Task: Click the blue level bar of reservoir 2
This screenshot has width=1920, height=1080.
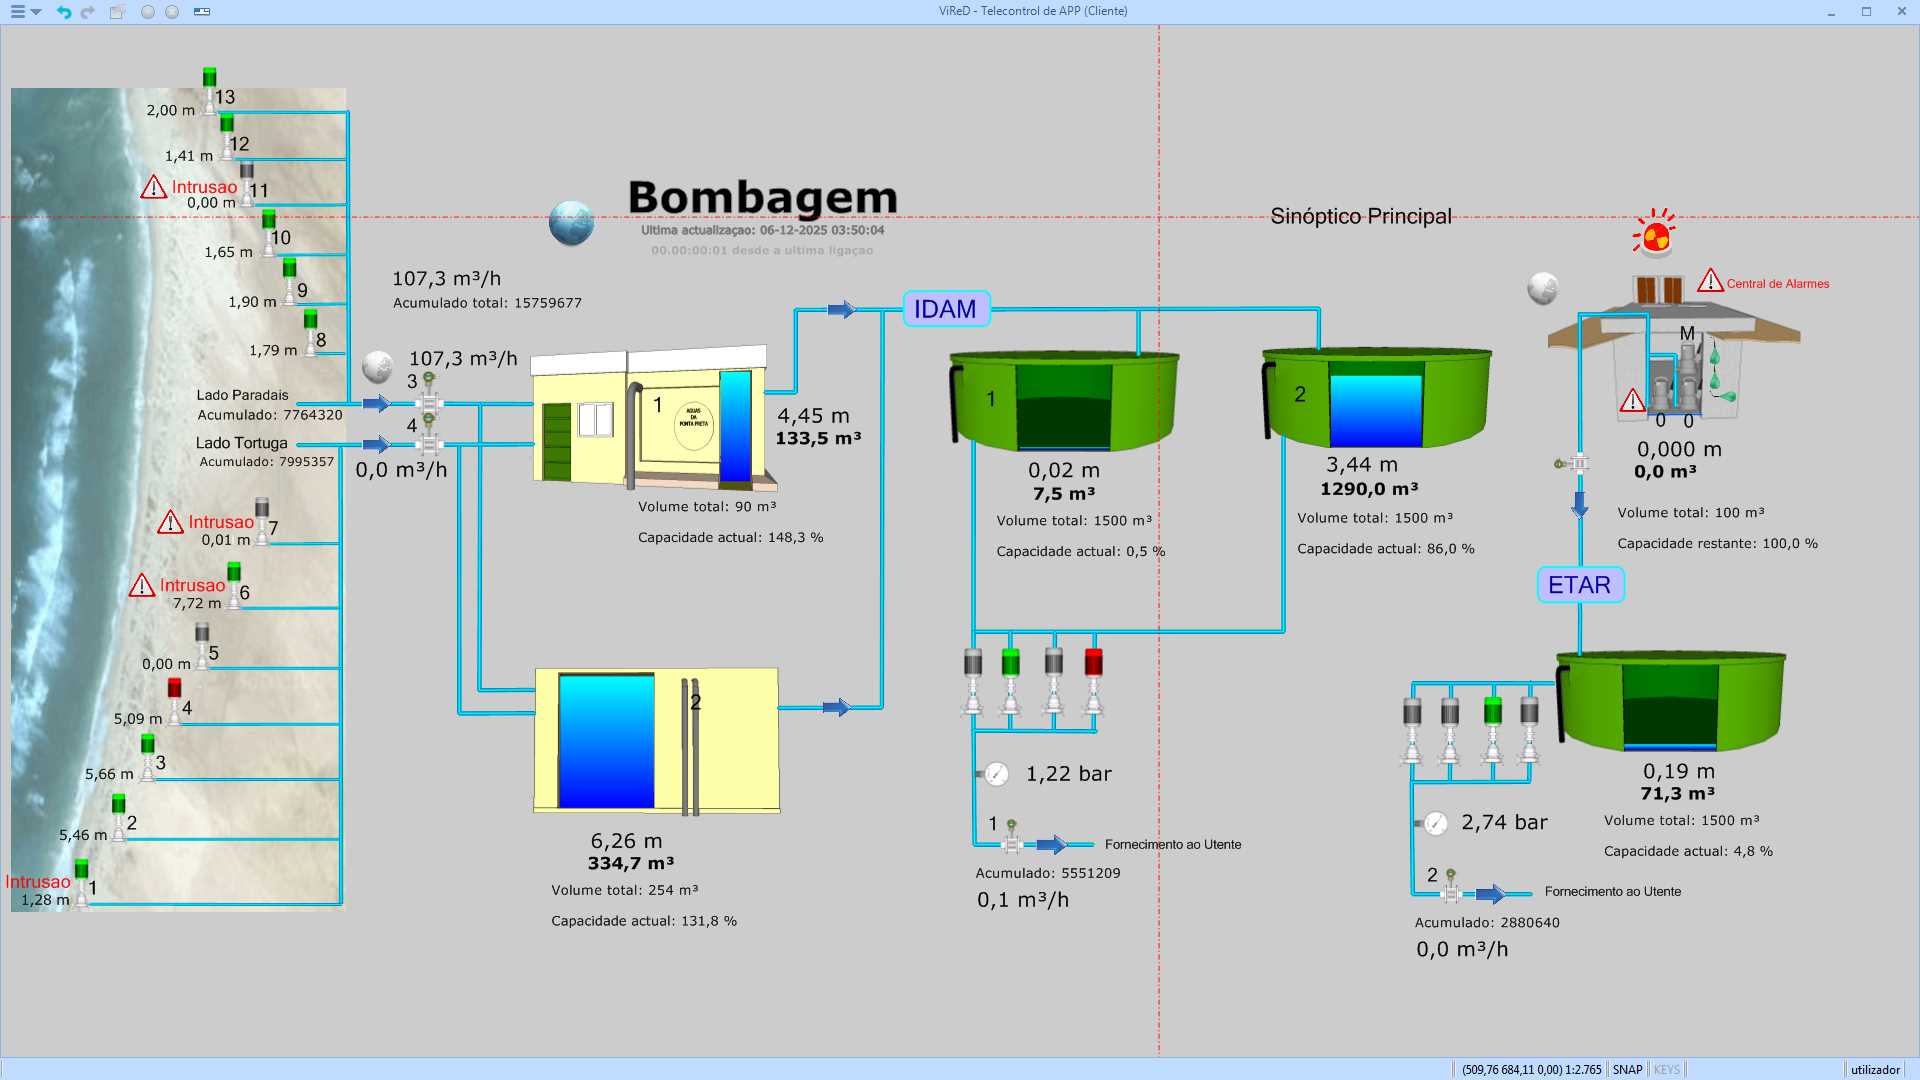Action: pos(605,740)
